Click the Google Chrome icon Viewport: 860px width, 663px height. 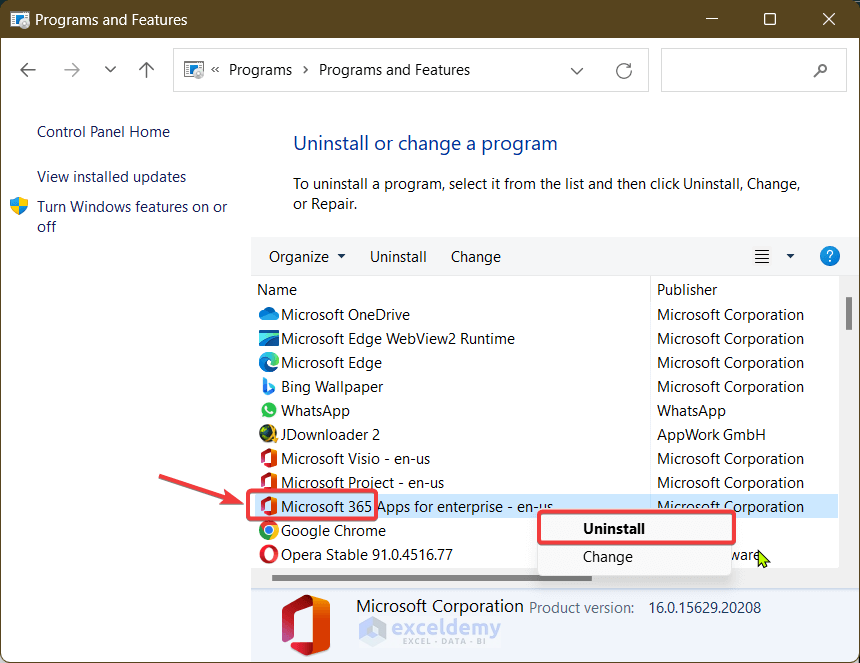click(x=268, y=531)
